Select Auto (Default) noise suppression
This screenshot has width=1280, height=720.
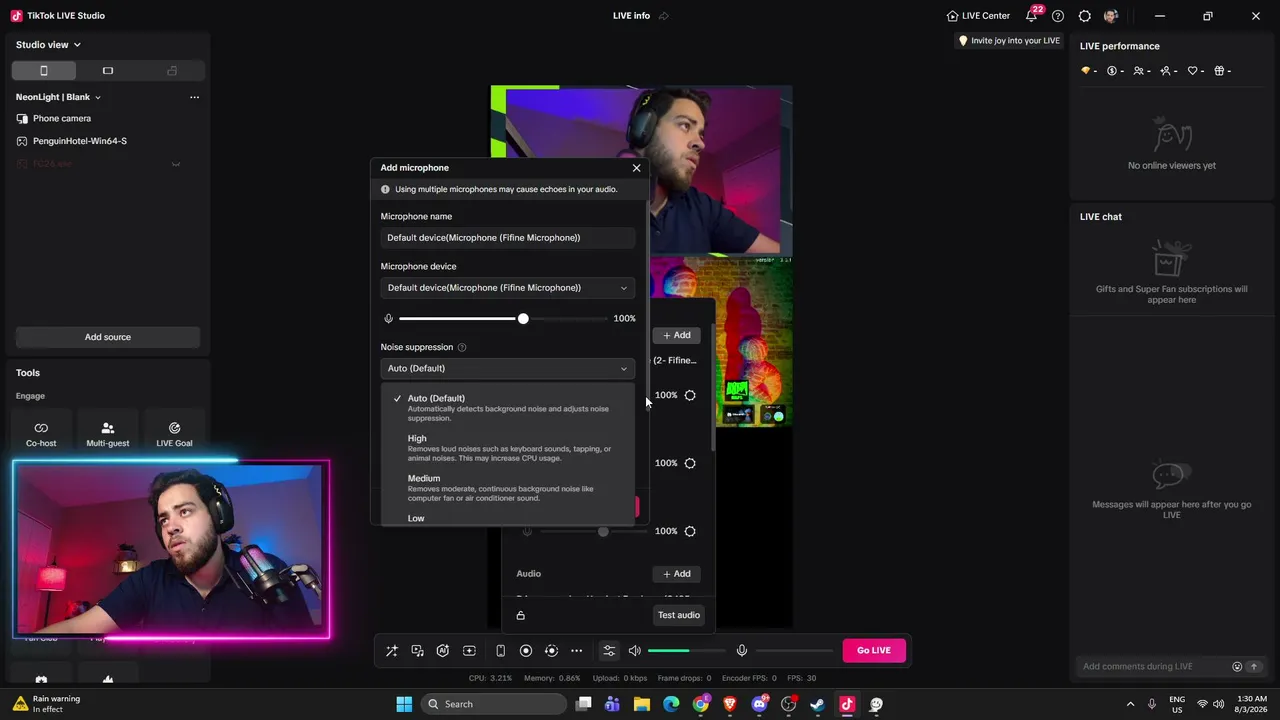[x=508, y=407]
